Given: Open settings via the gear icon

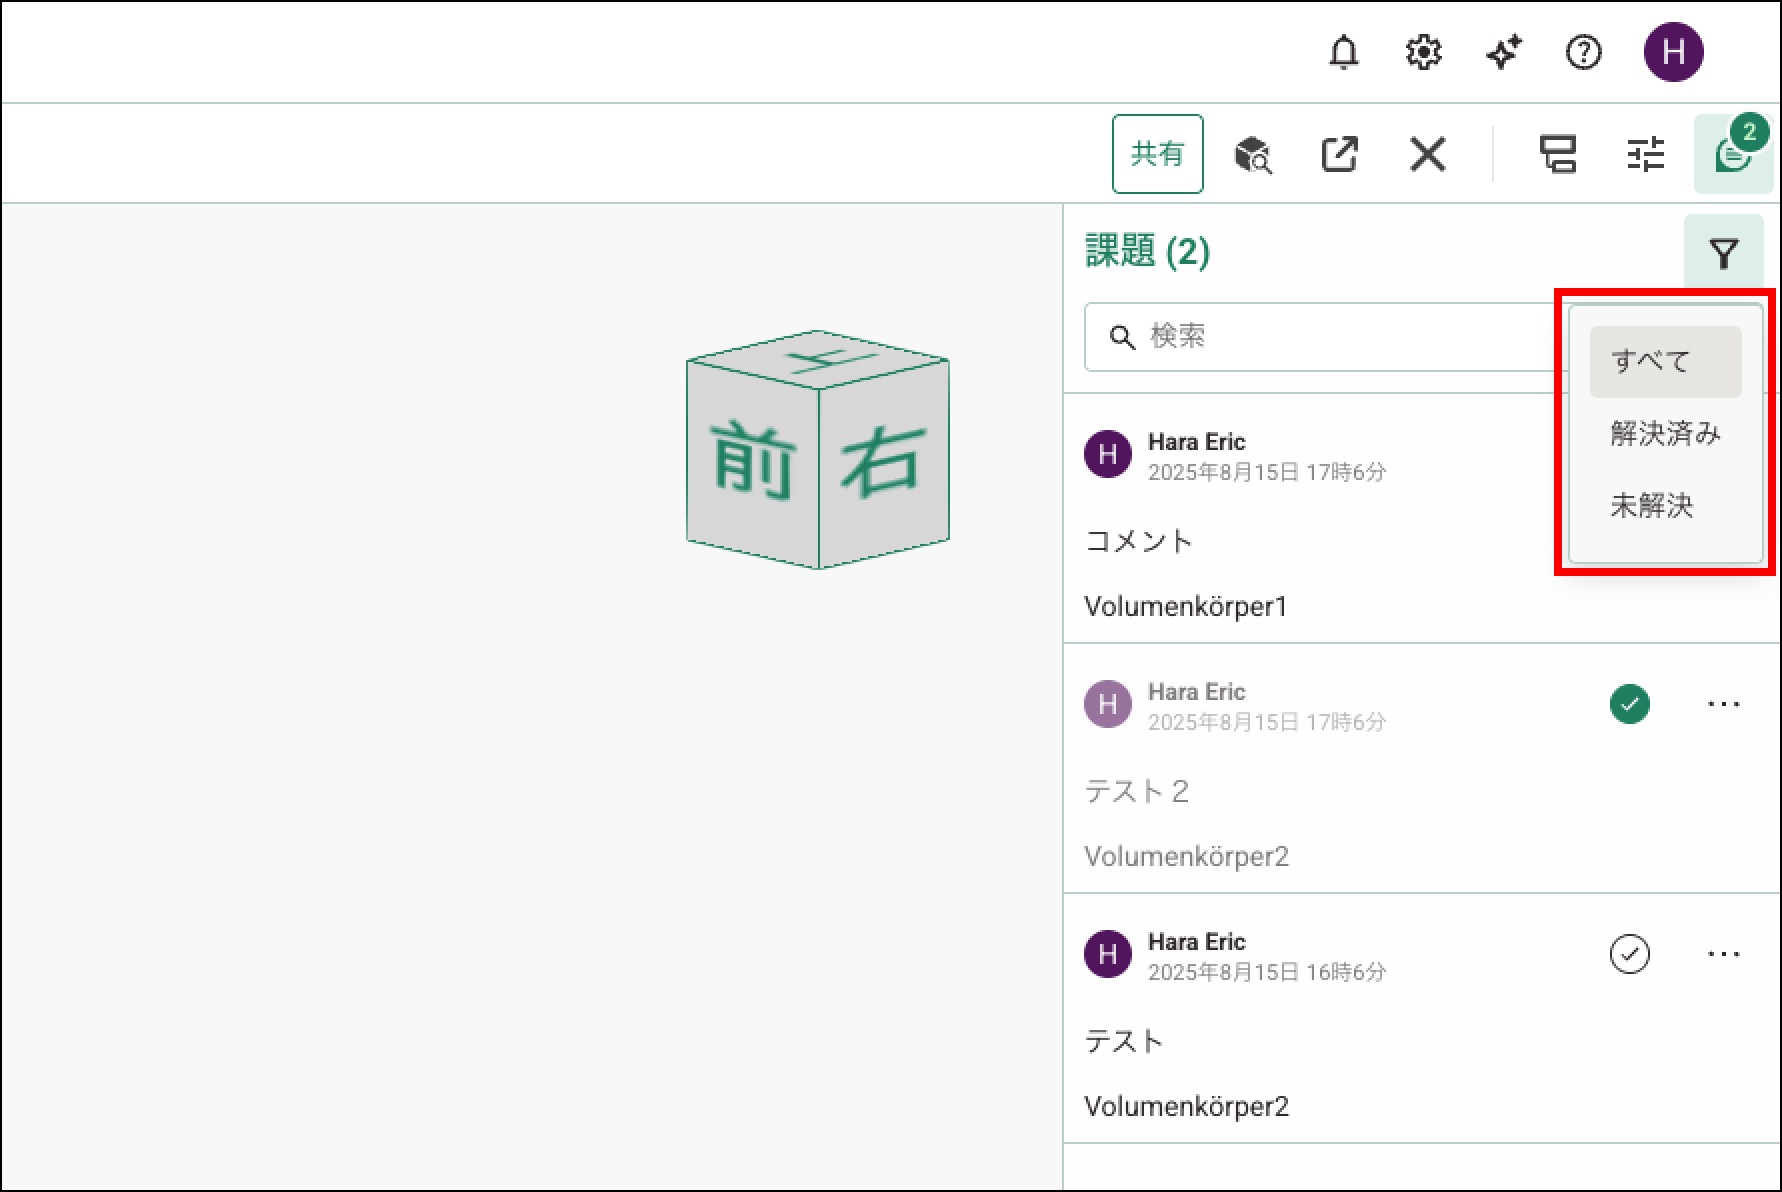Looking at the screenshot, I should [1423, 52].
